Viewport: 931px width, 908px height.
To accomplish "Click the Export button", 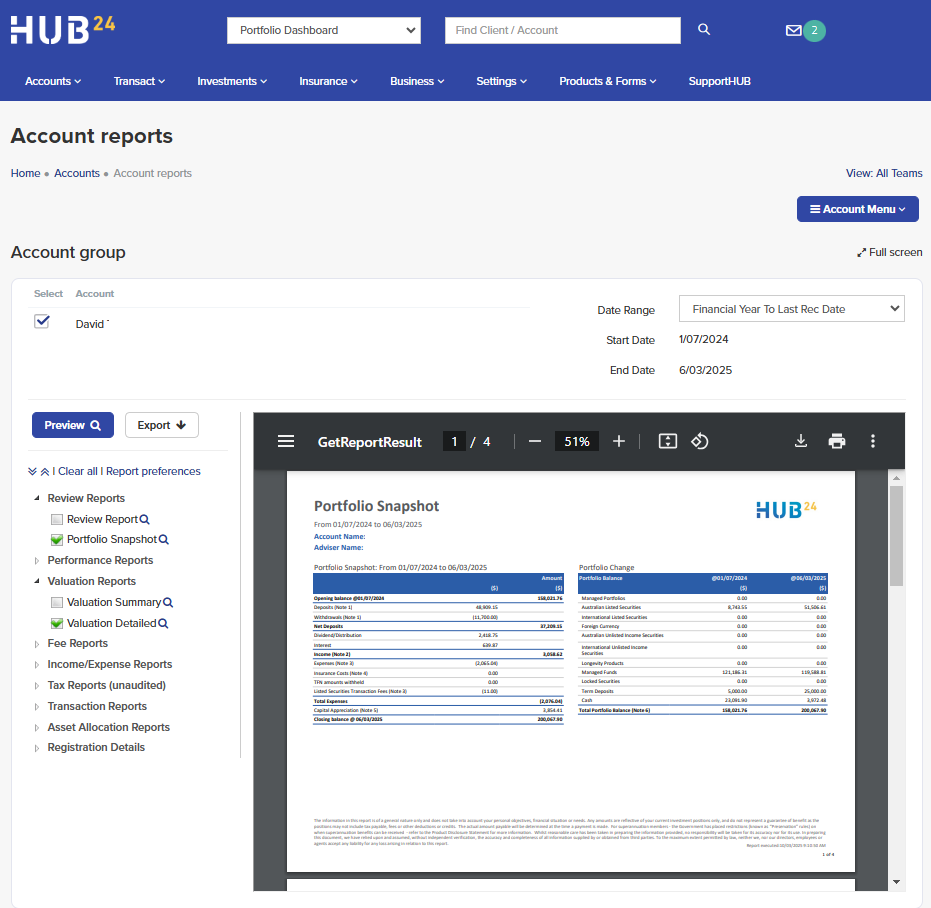I will [162, 425].
